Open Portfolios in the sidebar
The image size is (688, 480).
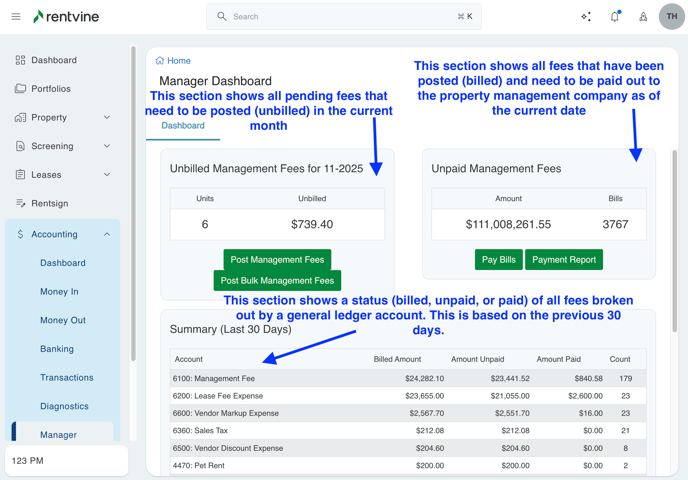click(x=50, y=89)
